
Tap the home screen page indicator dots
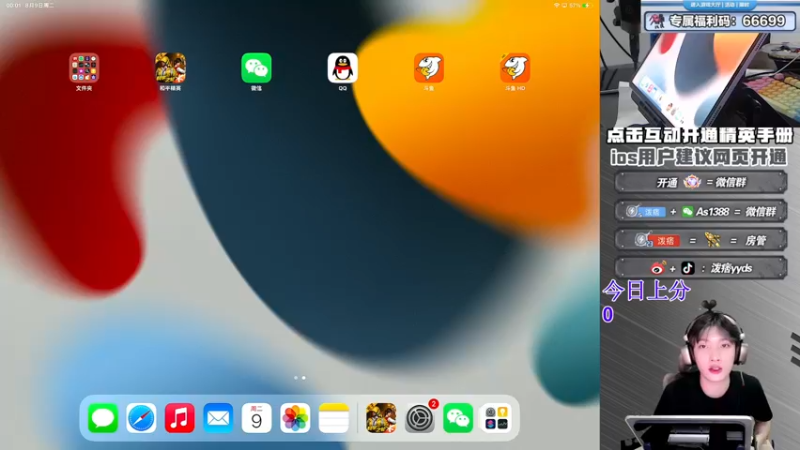[299, 378]
